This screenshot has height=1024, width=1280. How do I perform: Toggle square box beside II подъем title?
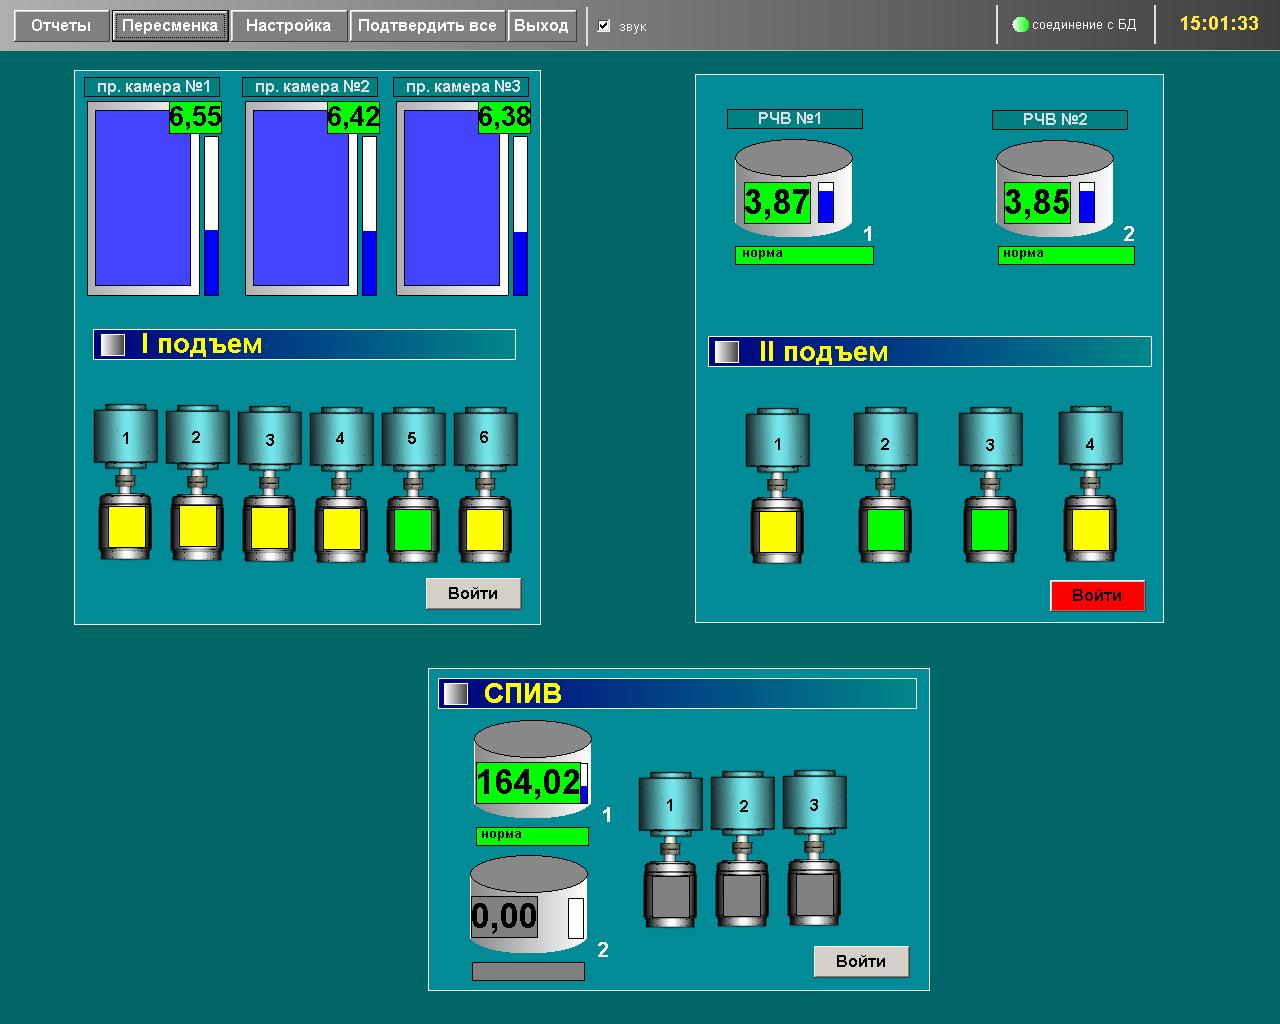click(x=727, y=352)
